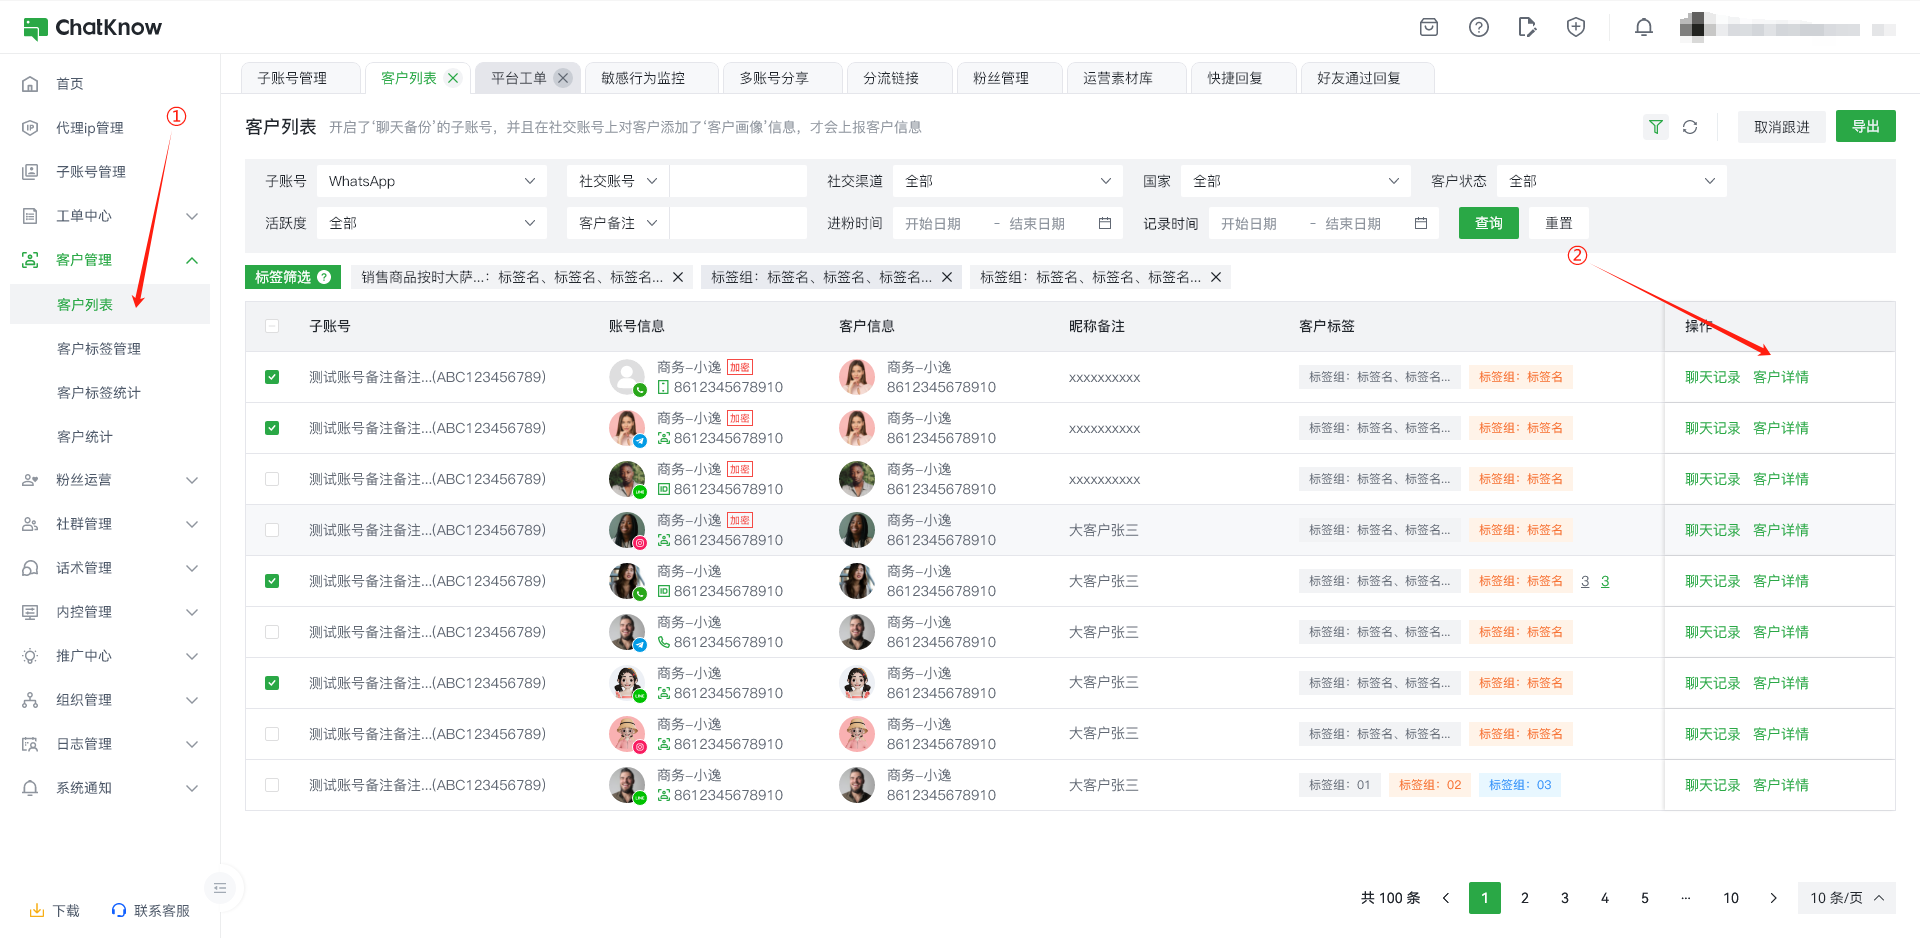Remove the first 销售商品 tag filter

[678, 277]
